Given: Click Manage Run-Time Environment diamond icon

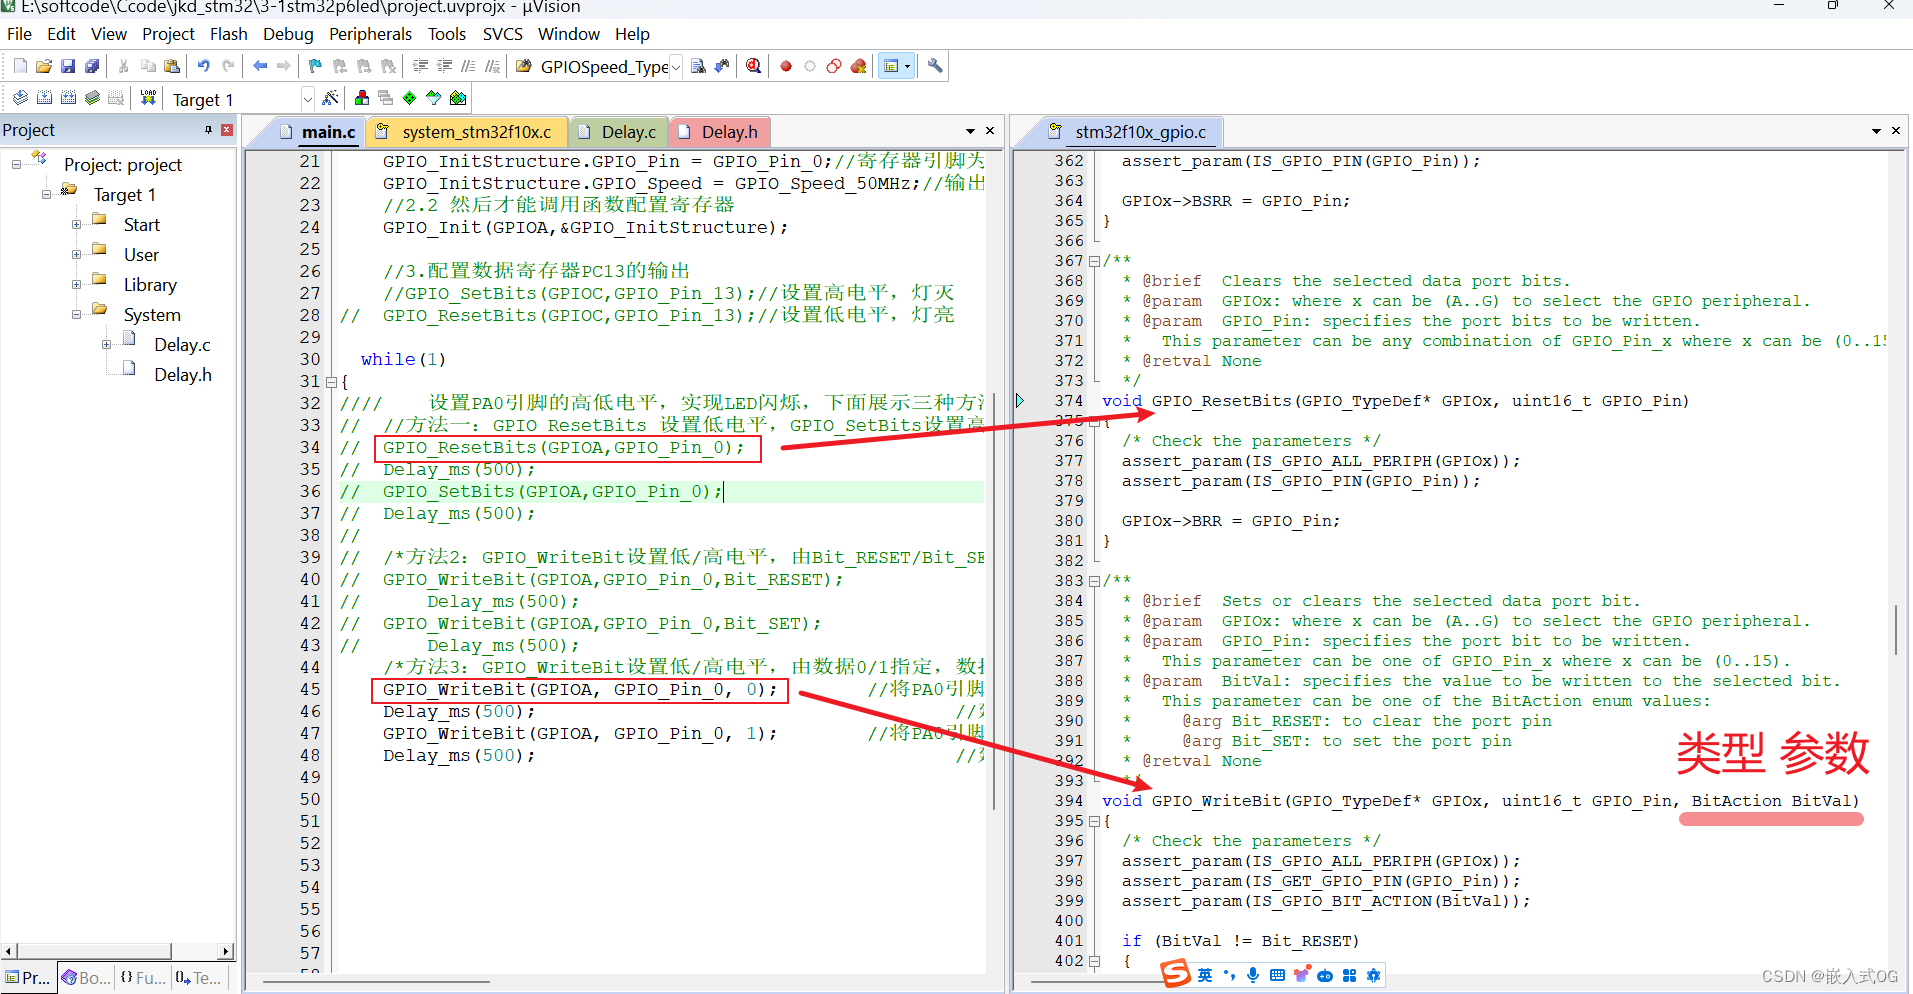Looking at the screenshot, I should [x=410, y=98].
